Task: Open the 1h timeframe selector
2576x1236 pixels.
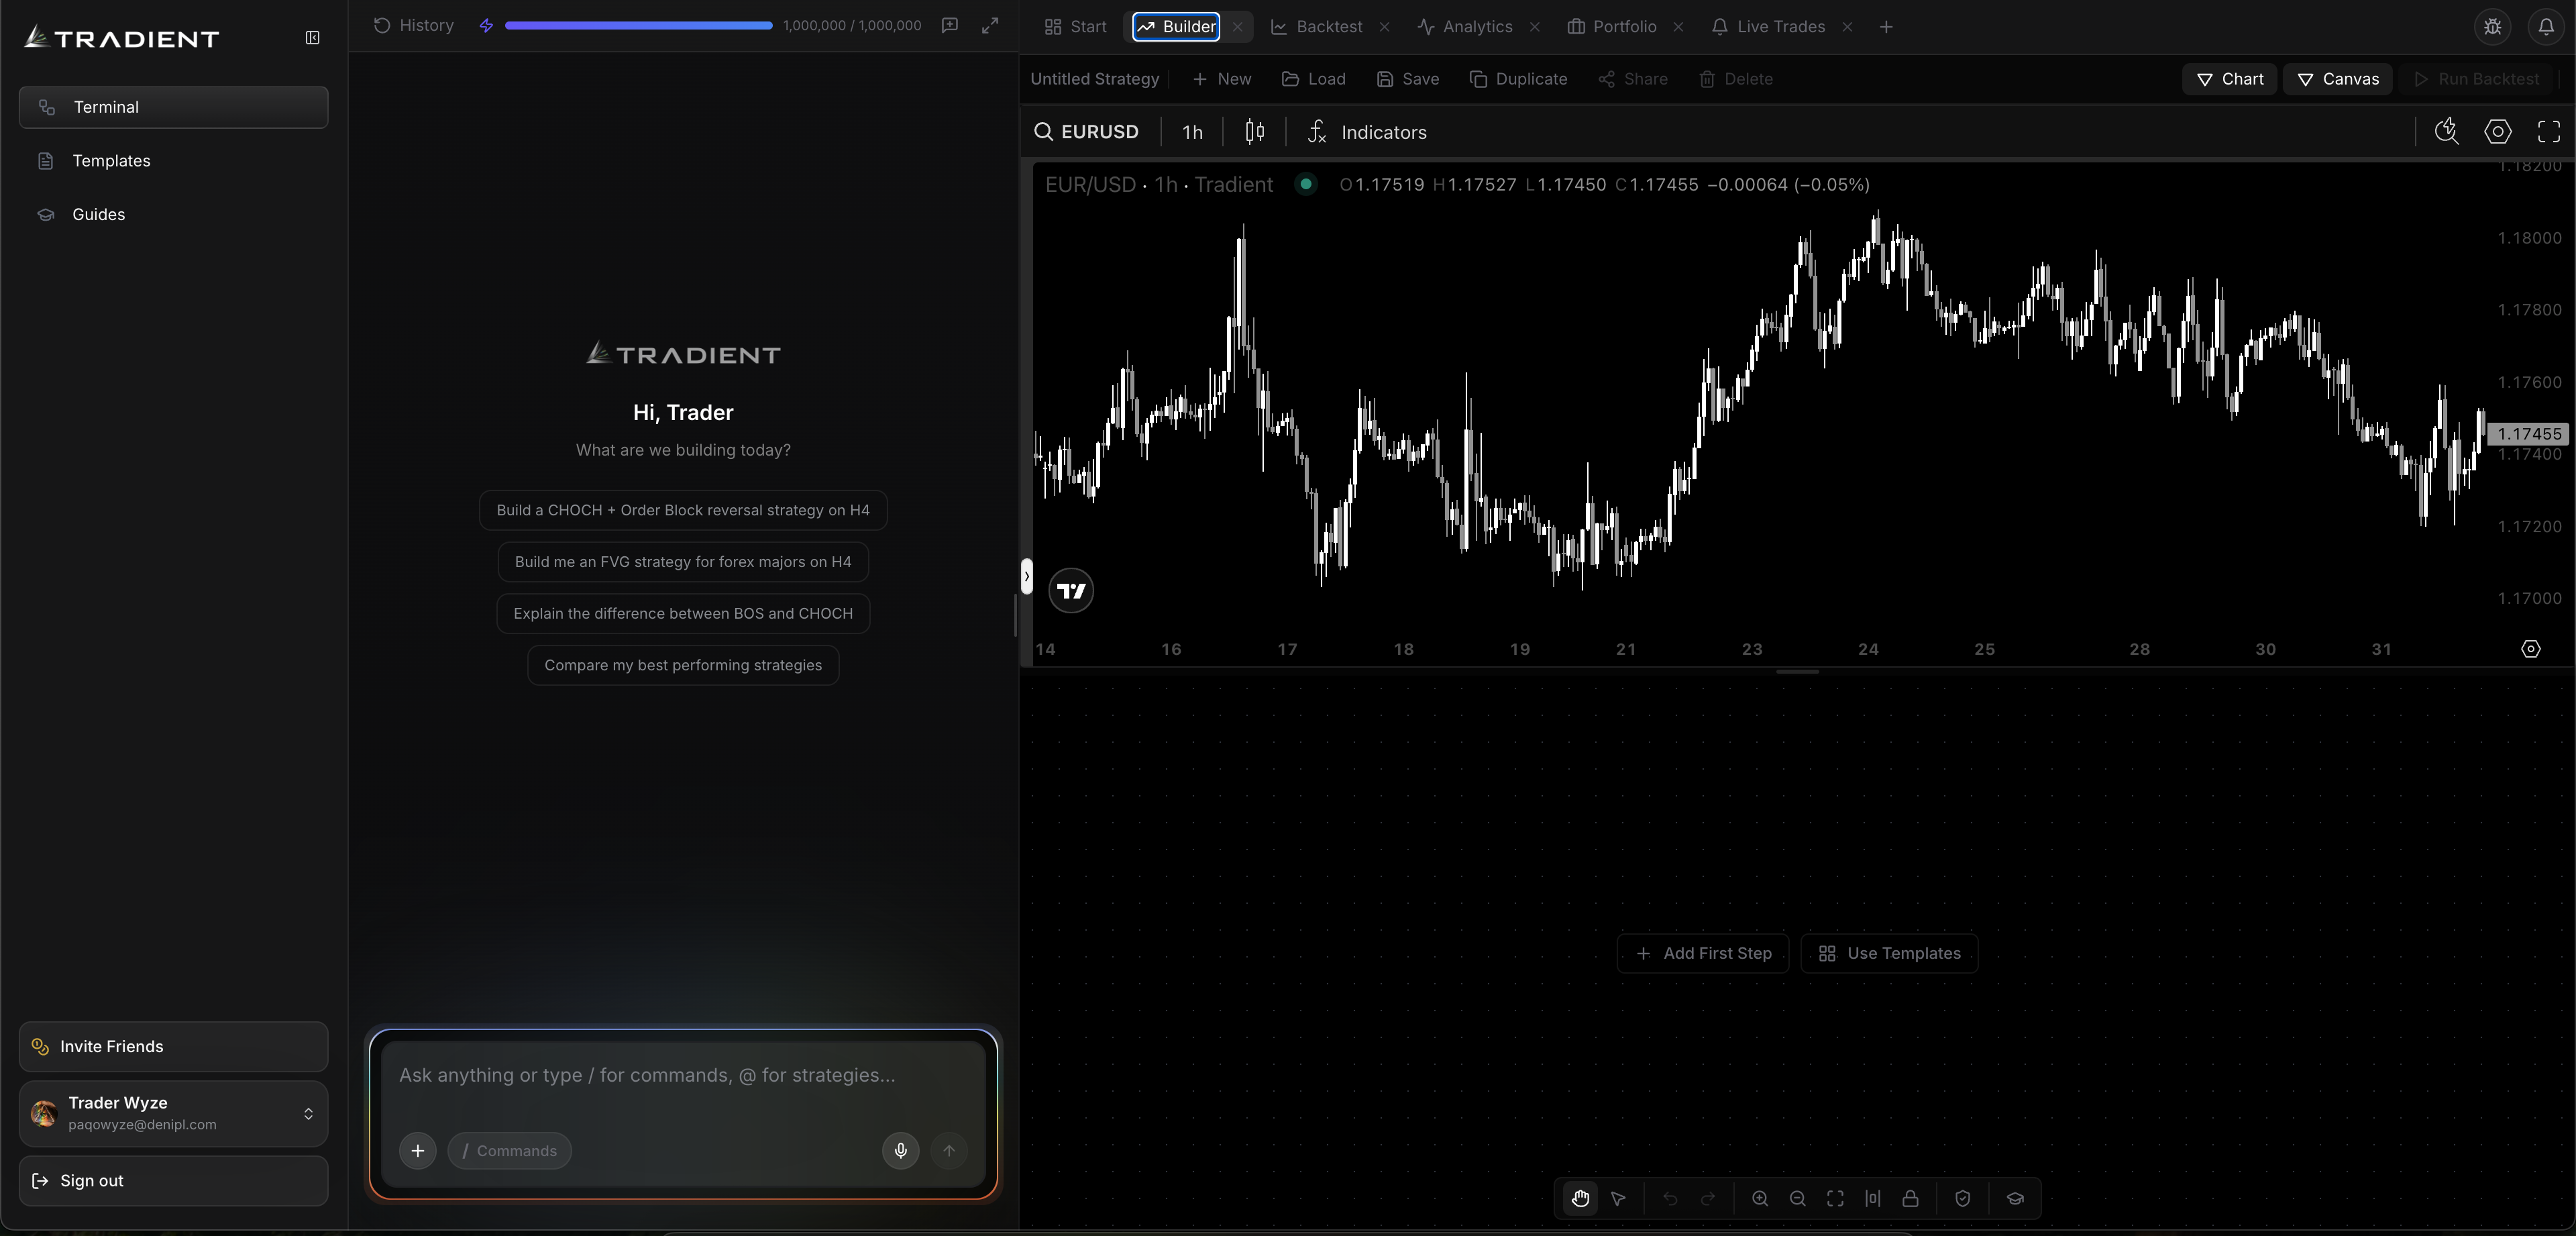Action: point(1192,132)
